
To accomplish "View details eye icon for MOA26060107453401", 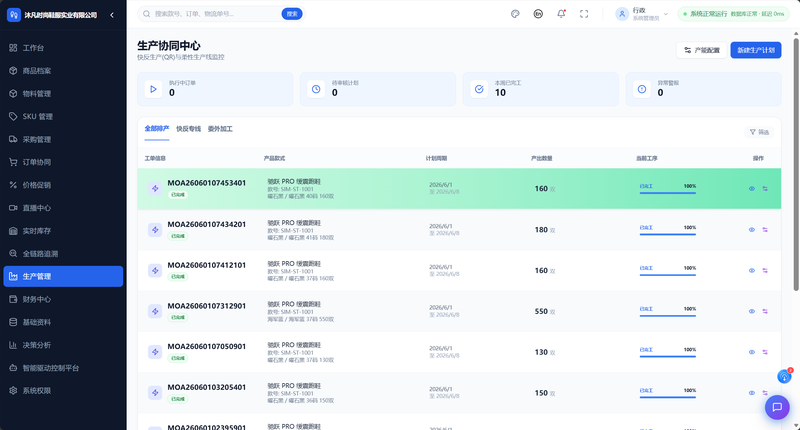I will point(752,189).
